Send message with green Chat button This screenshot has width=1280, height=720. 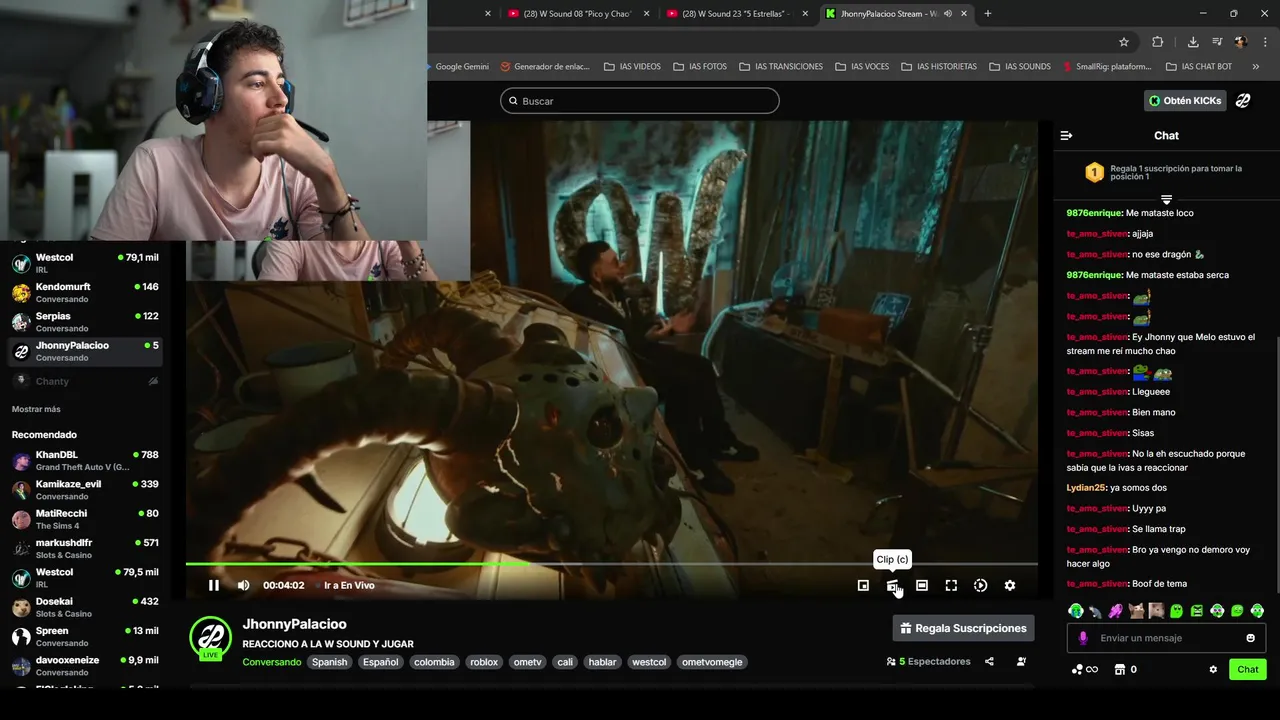[1248, 669]
